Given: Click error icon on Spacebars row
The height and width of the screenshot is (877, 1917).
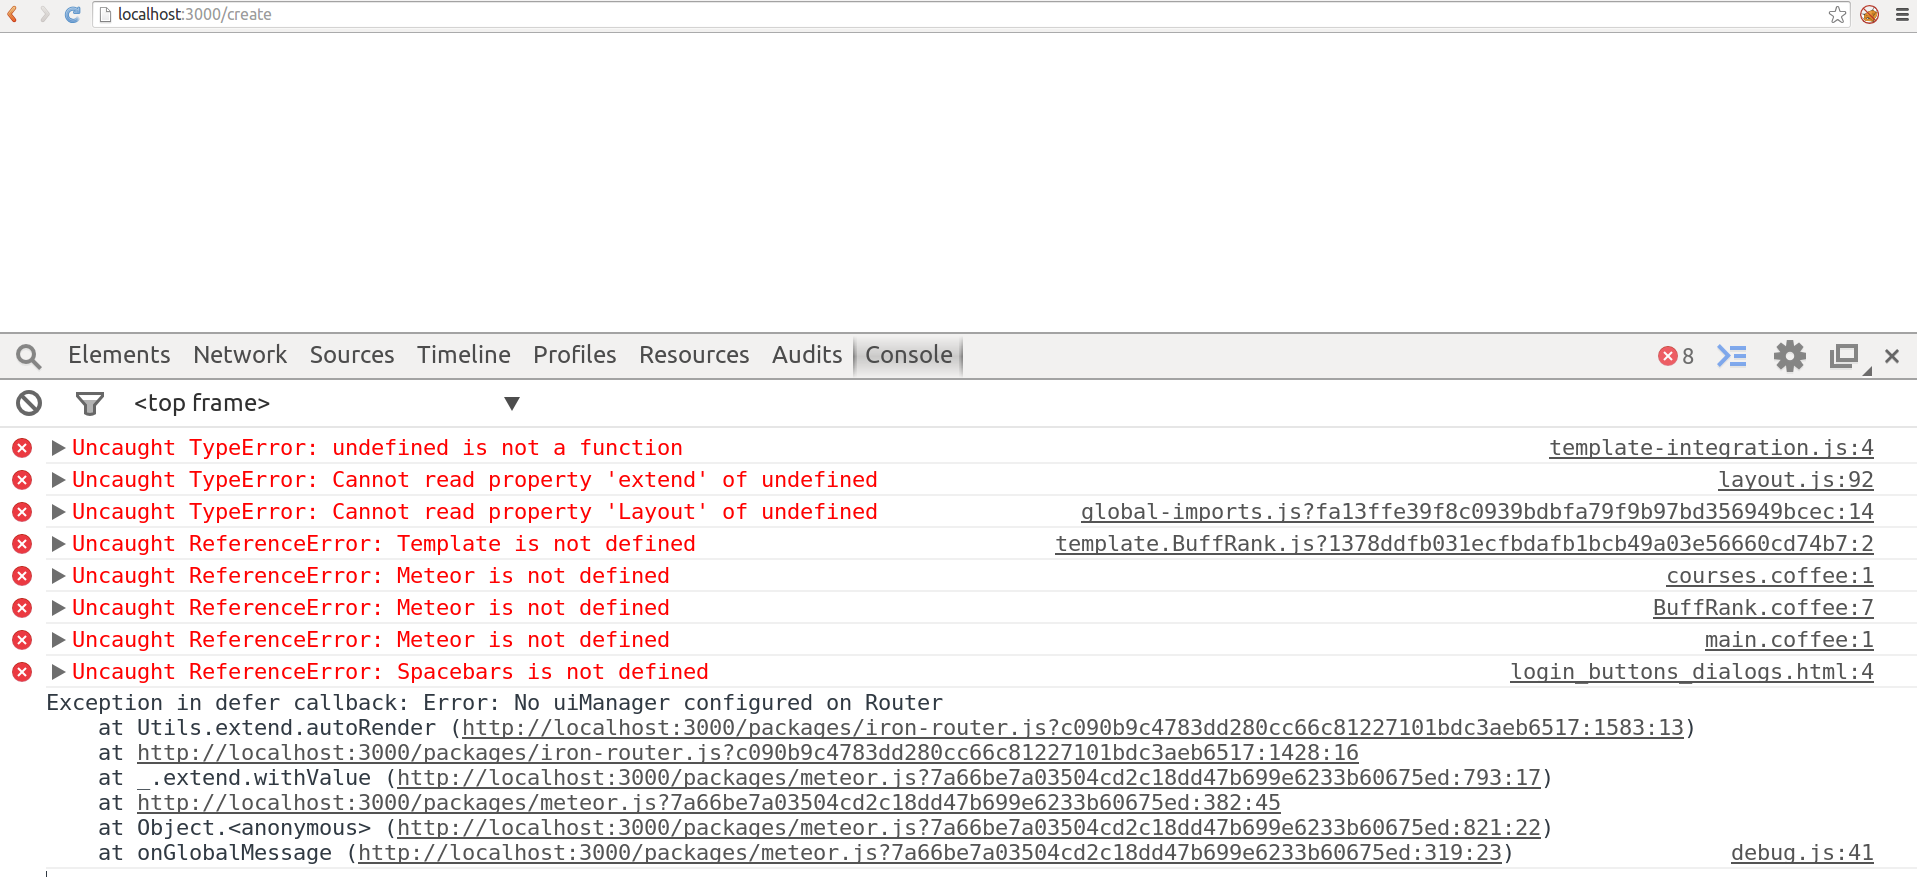Looking at the screenshot, I should [22, 672].
